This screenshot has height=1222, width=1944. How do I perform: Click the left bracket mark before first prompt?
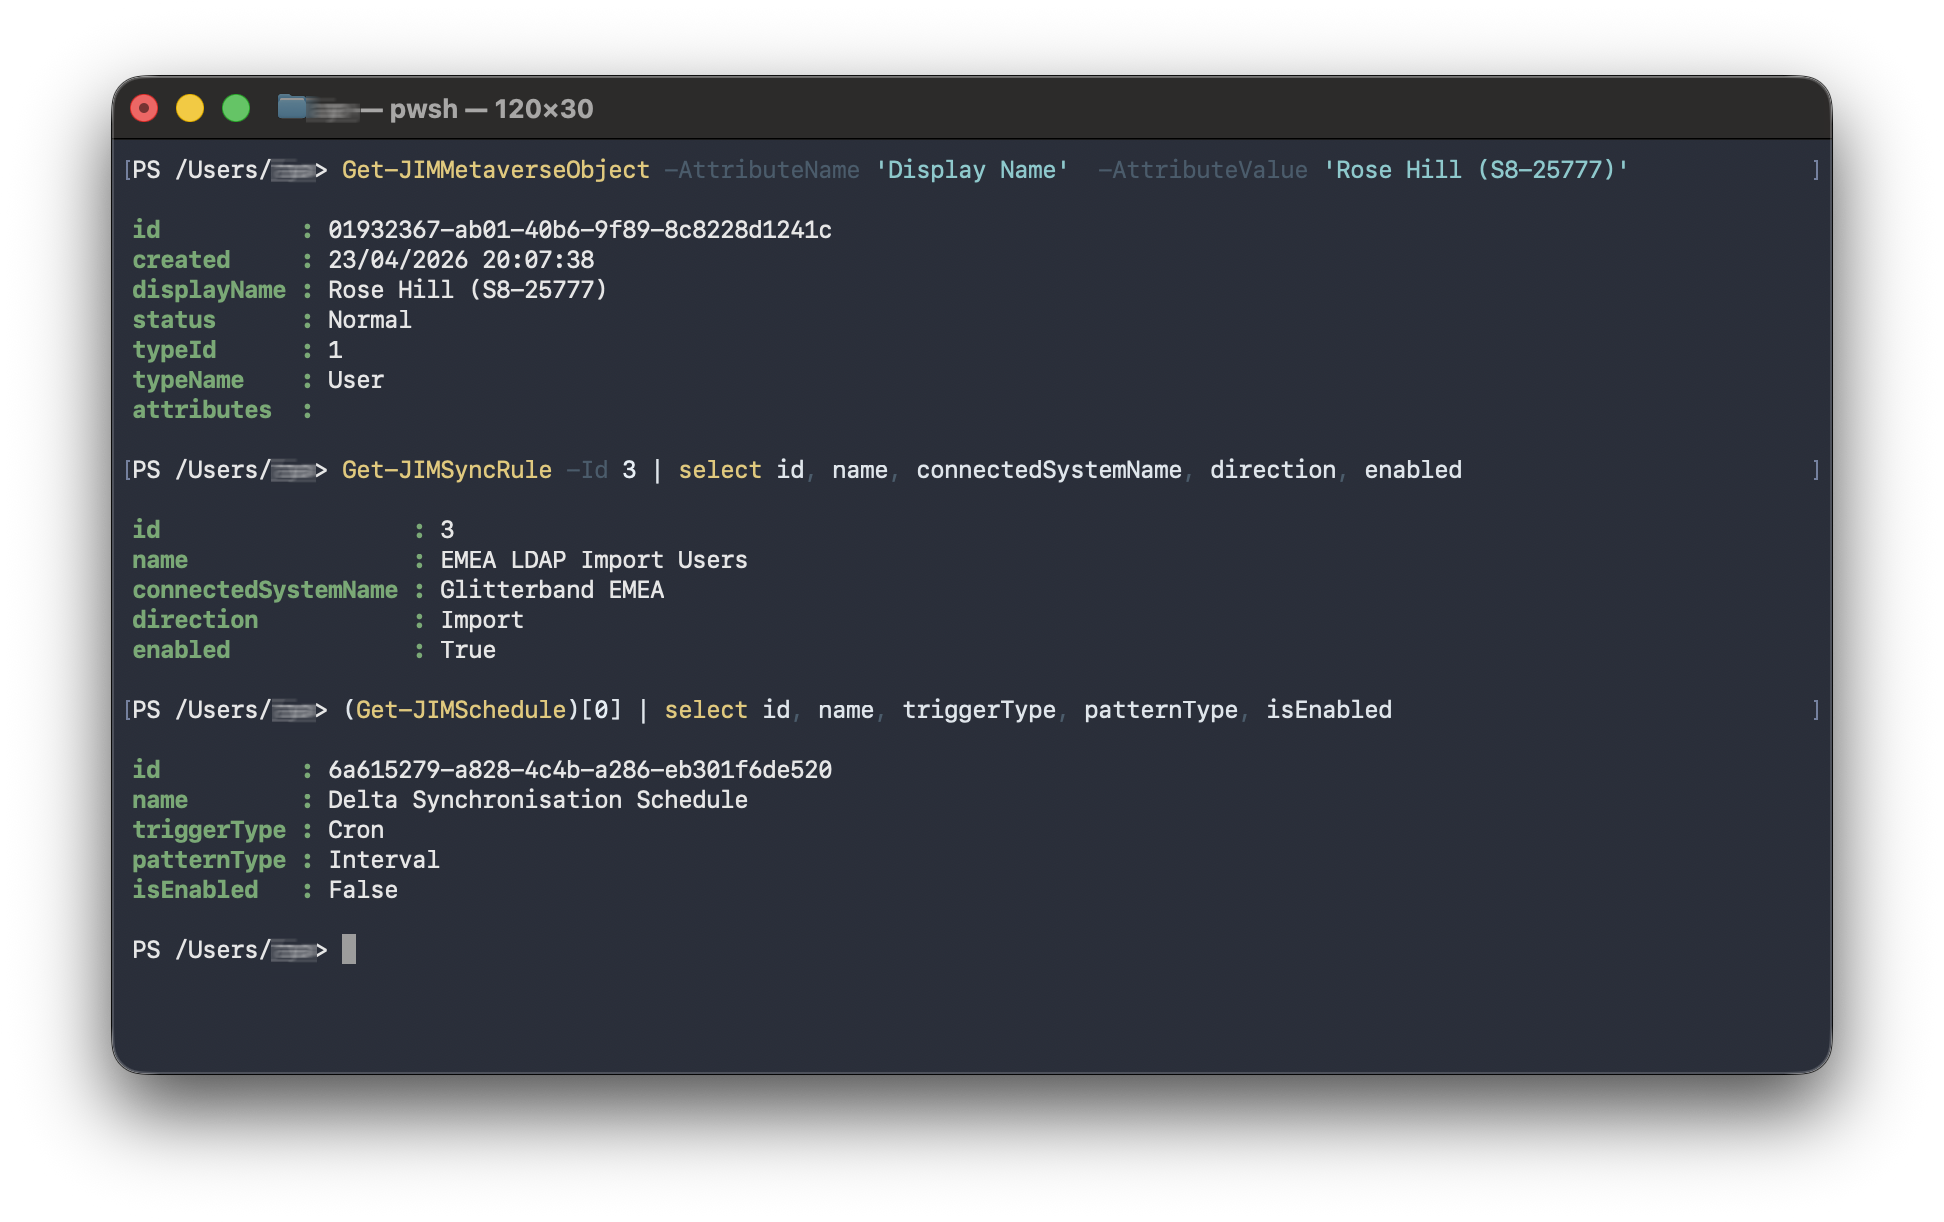(127, 170)
